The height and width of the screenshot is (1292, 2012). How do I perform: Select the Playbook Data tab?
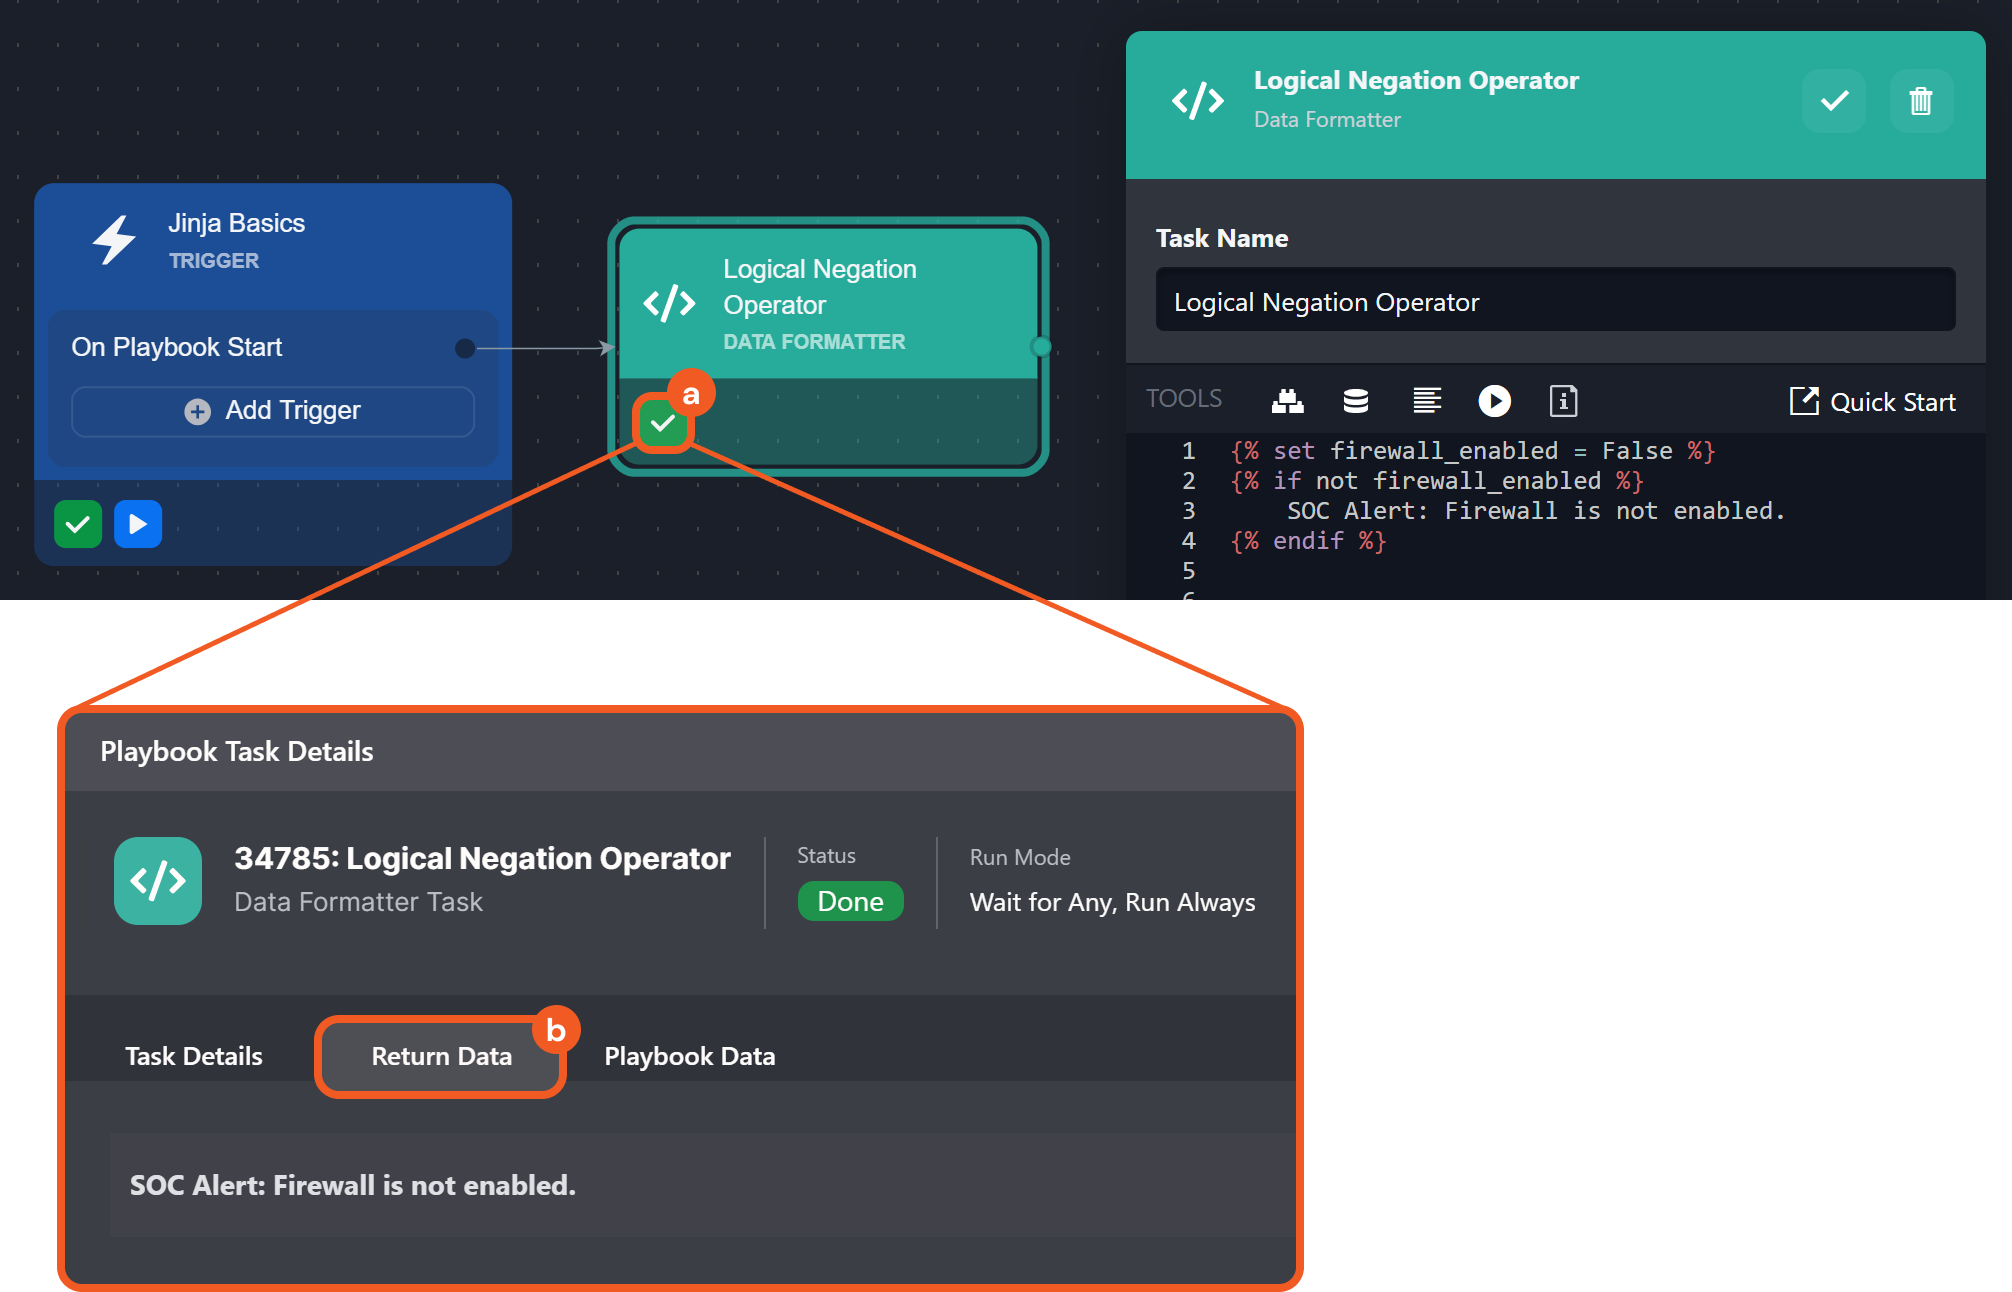(x=689, y=1056)
